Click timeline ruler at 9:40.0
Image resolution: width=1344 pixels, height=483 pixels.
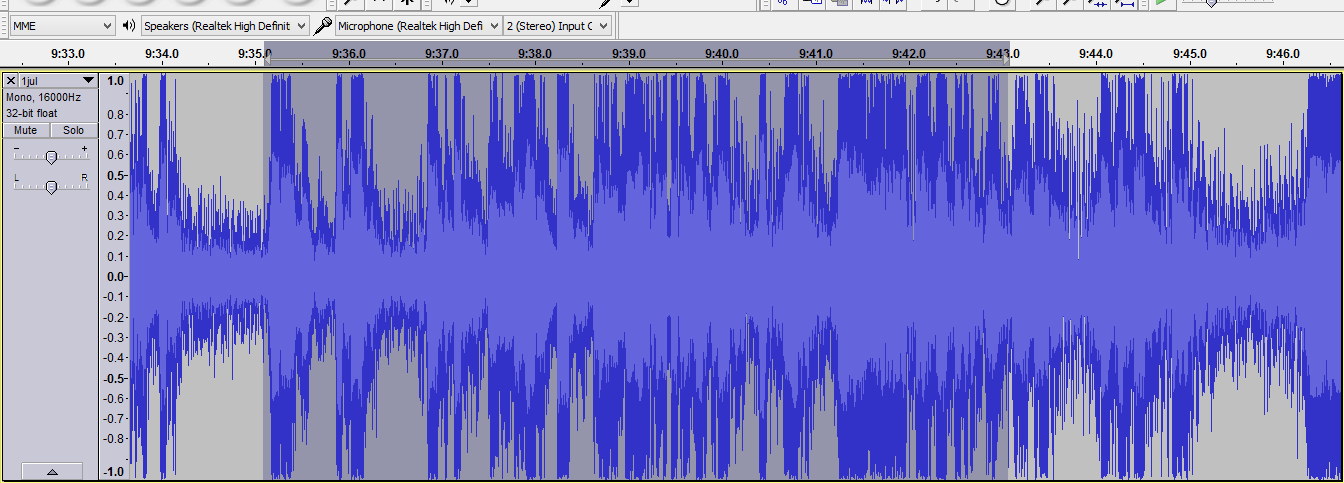click(x=721, y=53)
